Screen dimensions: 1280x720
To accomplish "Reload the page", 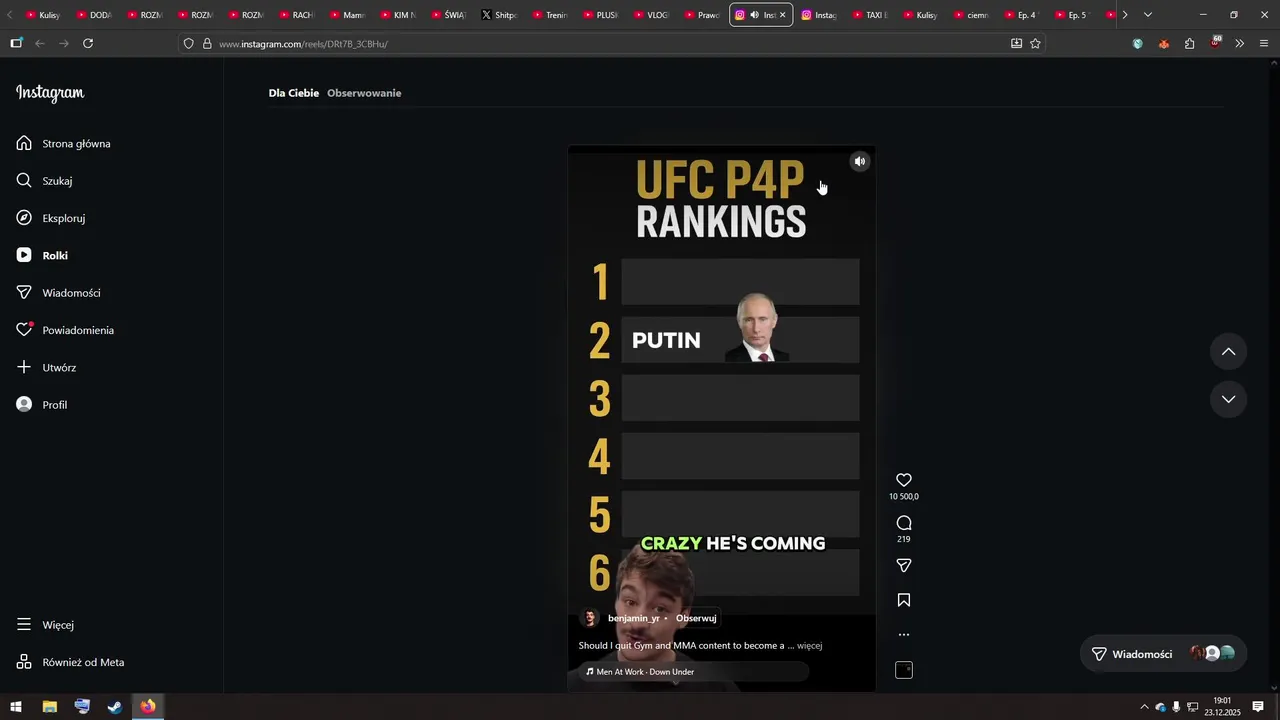I will pyautogui.click(x=88, y=44).
